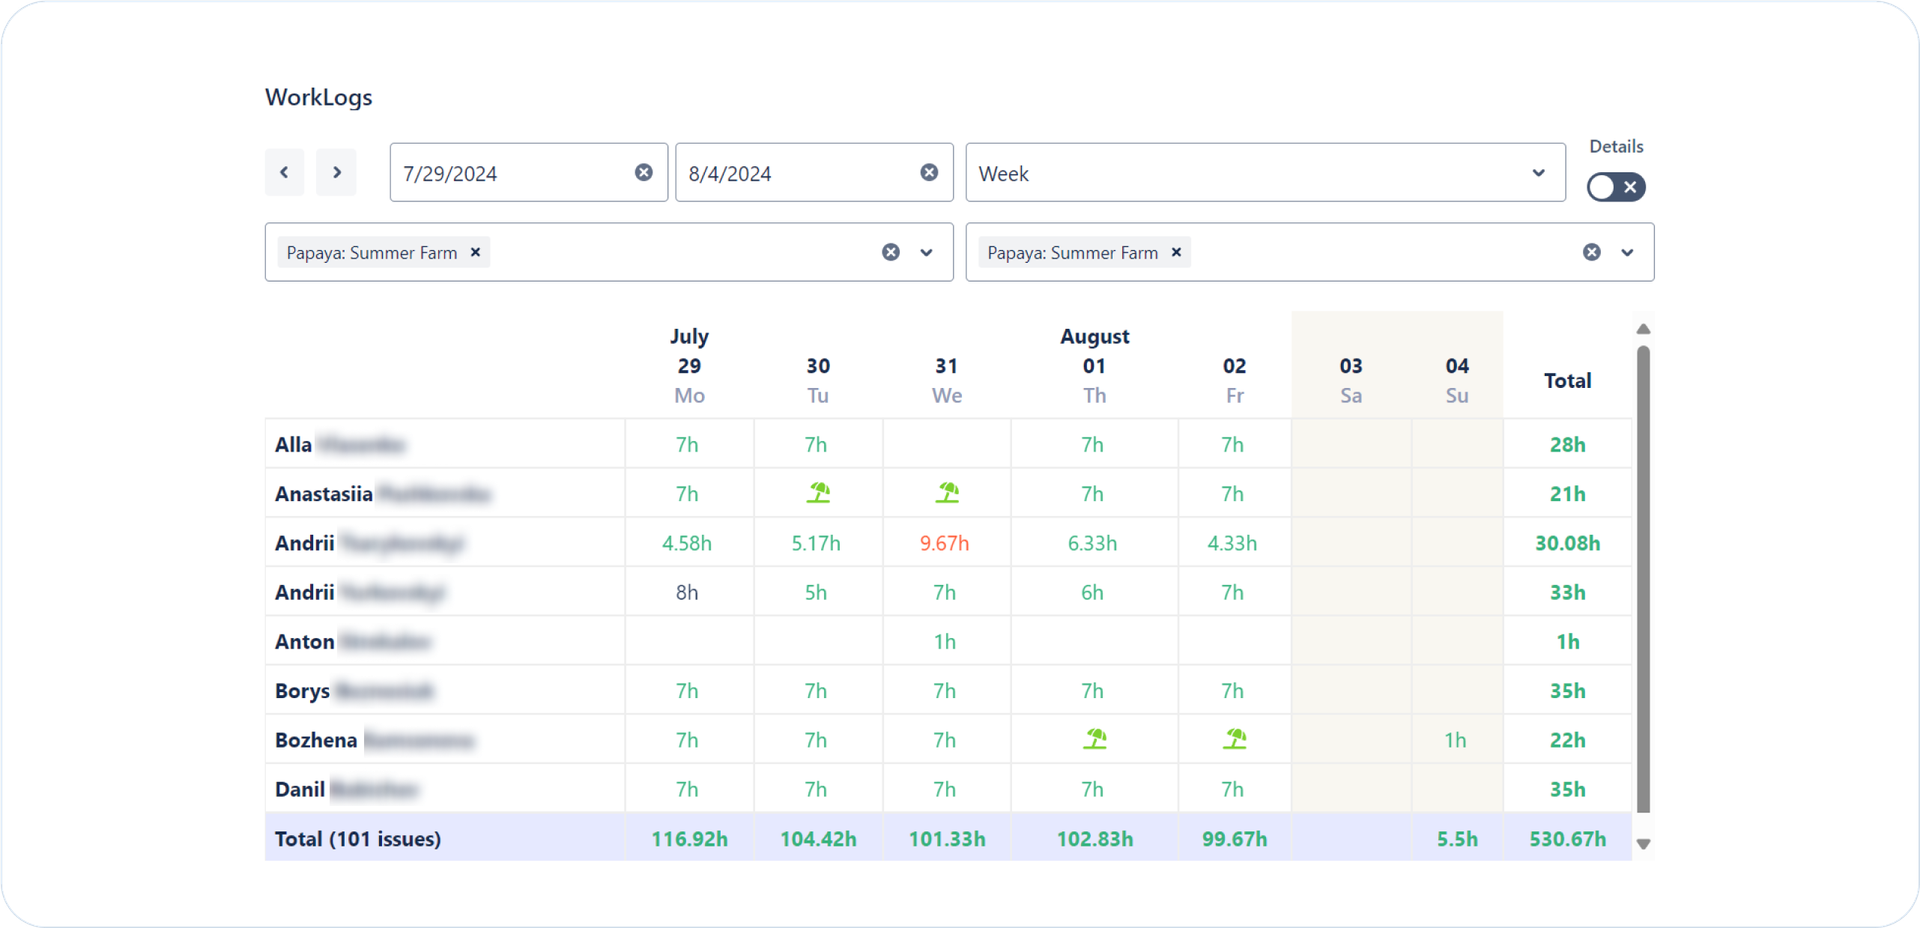The width and height of the screenshot is (1920, 928).
Task: Click the Total (101 issues) label
Action: click(358, 839)
